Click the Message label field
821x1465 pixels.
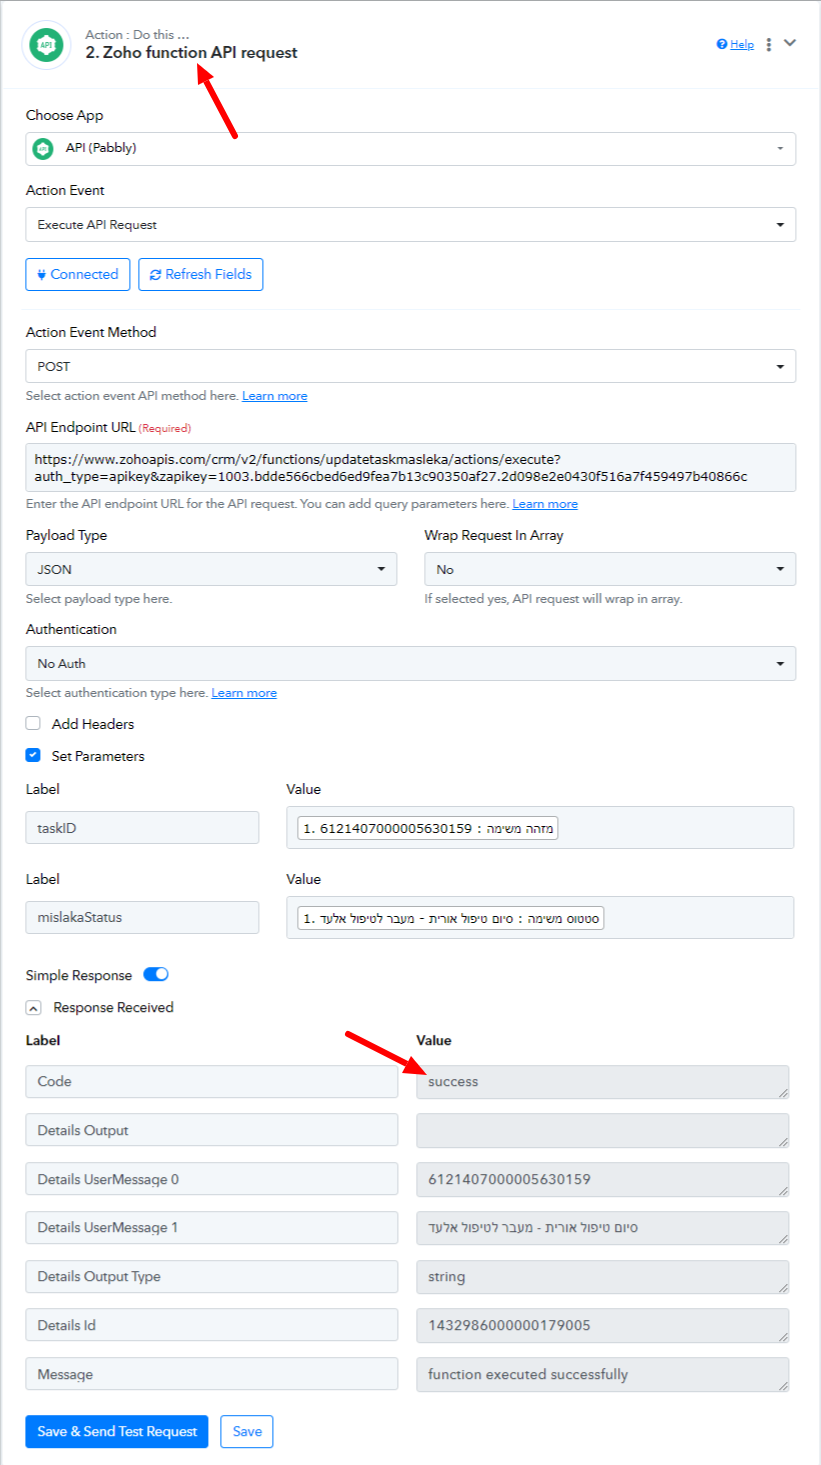[x=212, y=1374]
